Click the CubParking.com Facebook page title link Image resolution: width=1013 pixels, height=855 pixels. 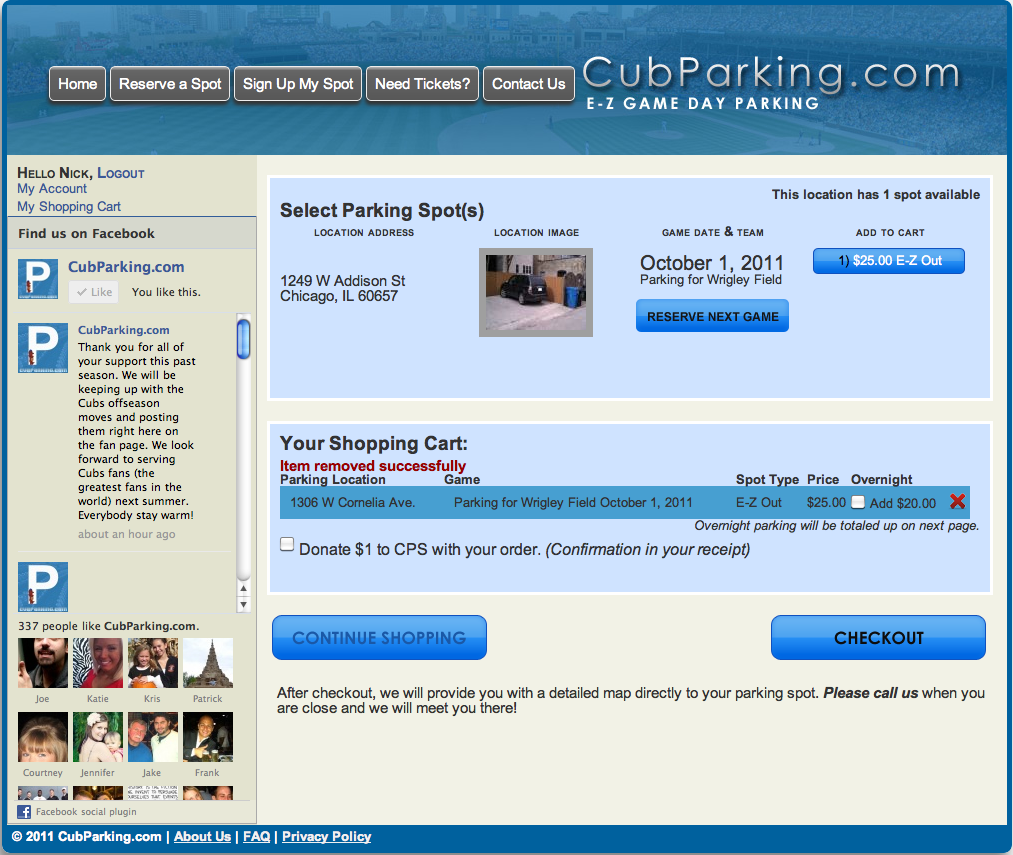[126, 267]
